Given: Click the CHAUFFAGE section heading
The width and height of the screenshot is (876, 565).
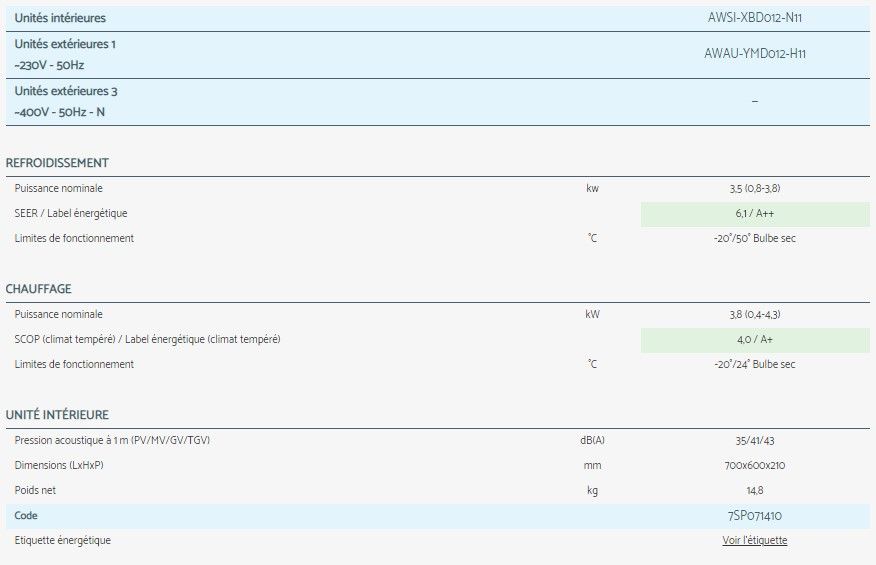Looking at the screenshot, I should point(39,289).
